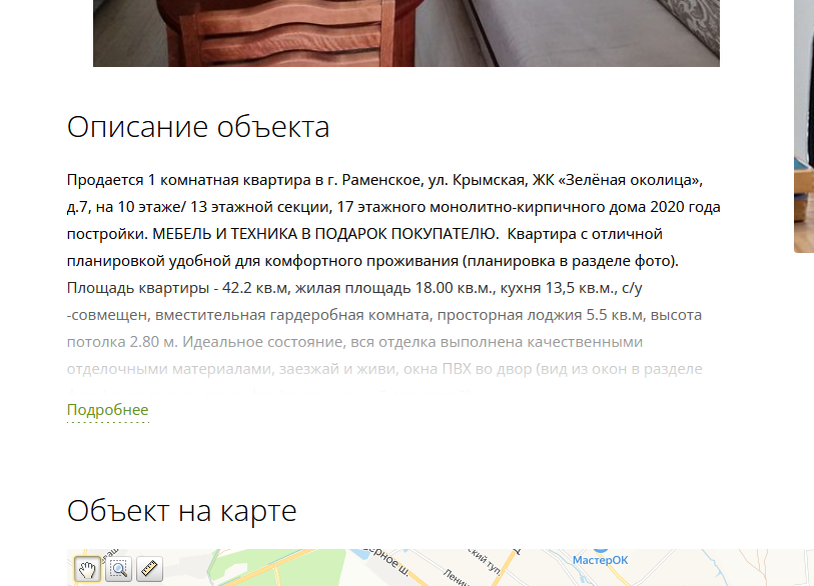
Task: Click text МЕБЕЛЬ И ТЕХНИКА В ПОДАРОК ПОКУПАТЕЛЮ
Action: pyautogui.click(x=325, y=234)
